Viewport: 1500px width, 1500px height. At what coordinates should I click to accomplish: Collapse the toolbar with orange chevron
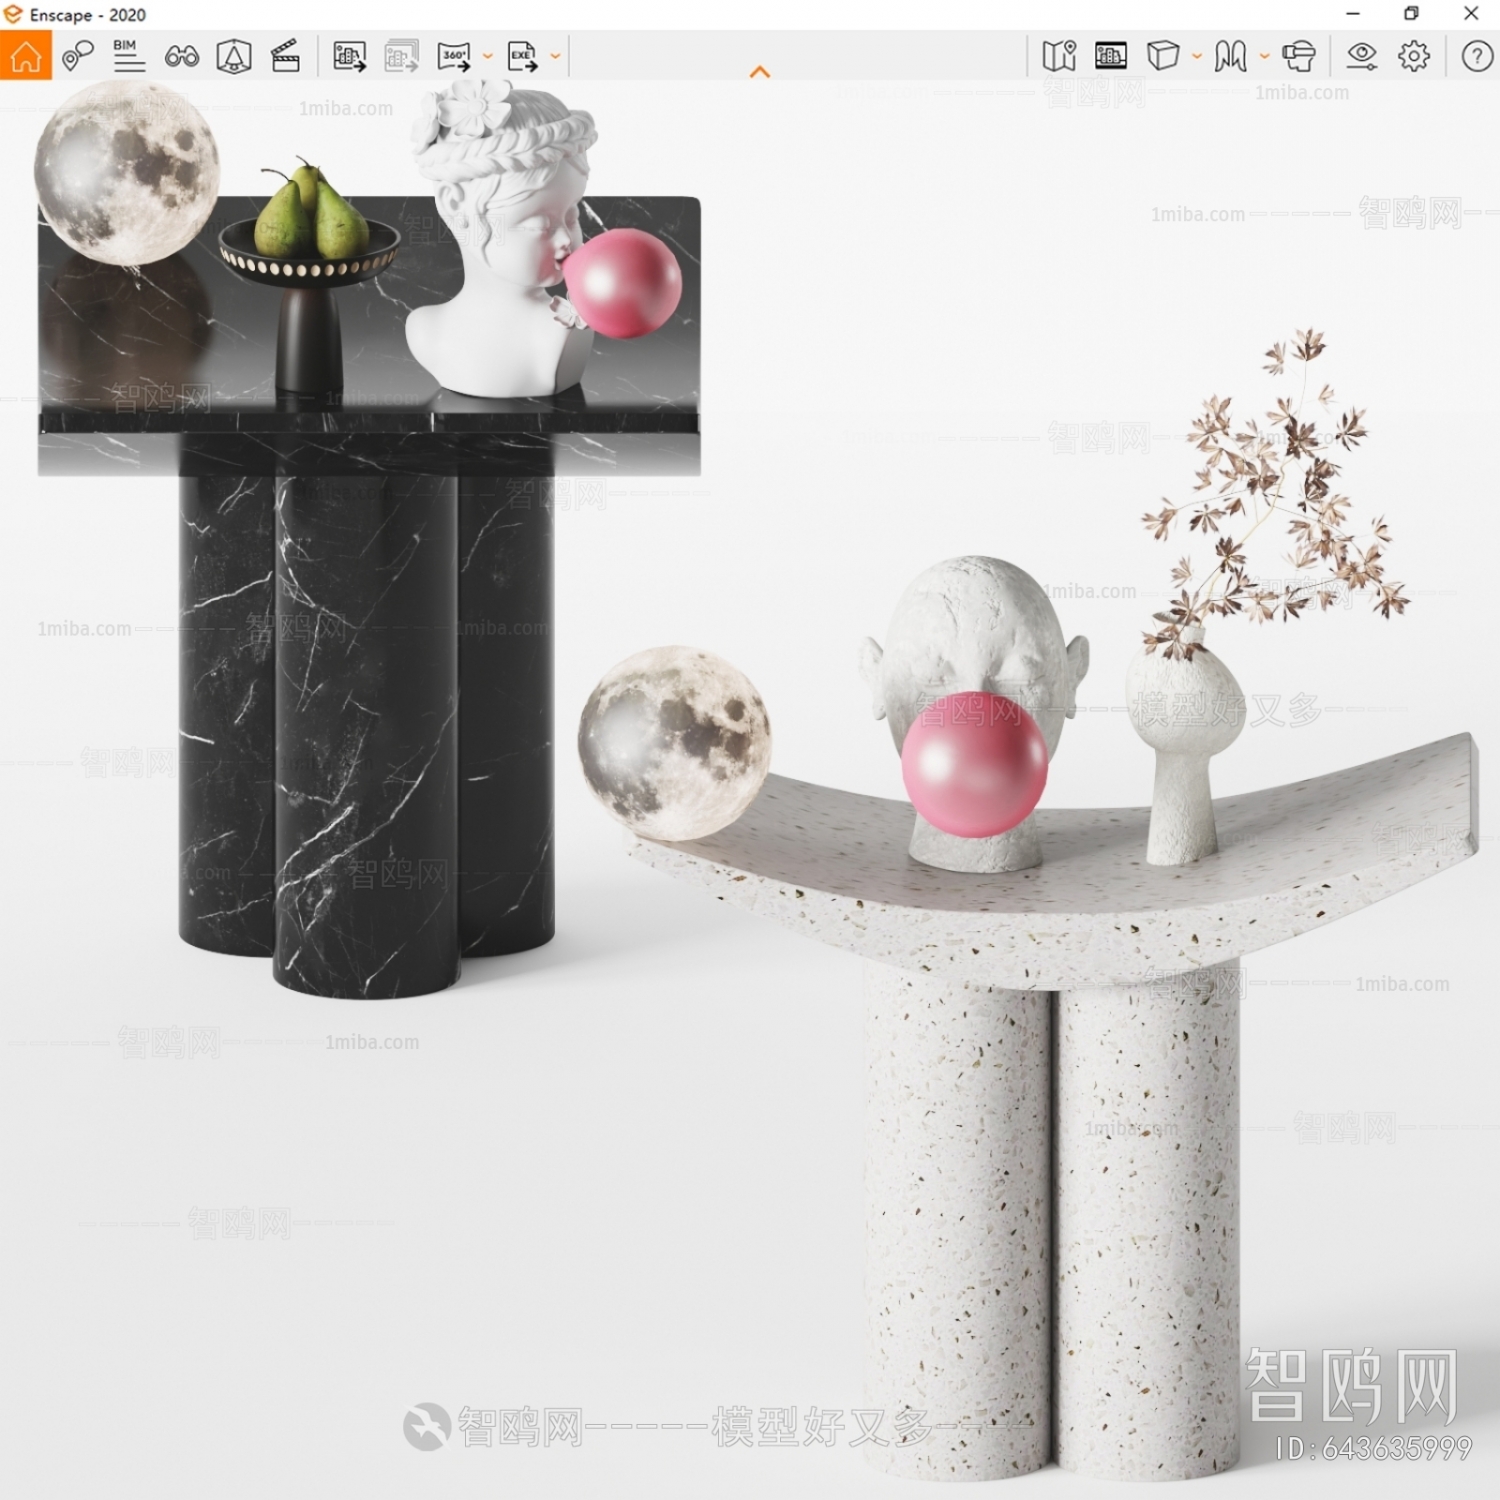pyautogui.click(x=760, y=72)
